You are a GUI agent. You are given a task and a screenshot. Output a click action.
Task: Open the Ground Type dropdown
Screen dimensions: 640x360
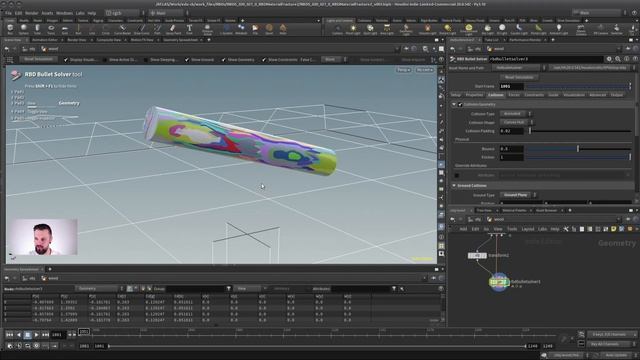(x=518, y=195)
